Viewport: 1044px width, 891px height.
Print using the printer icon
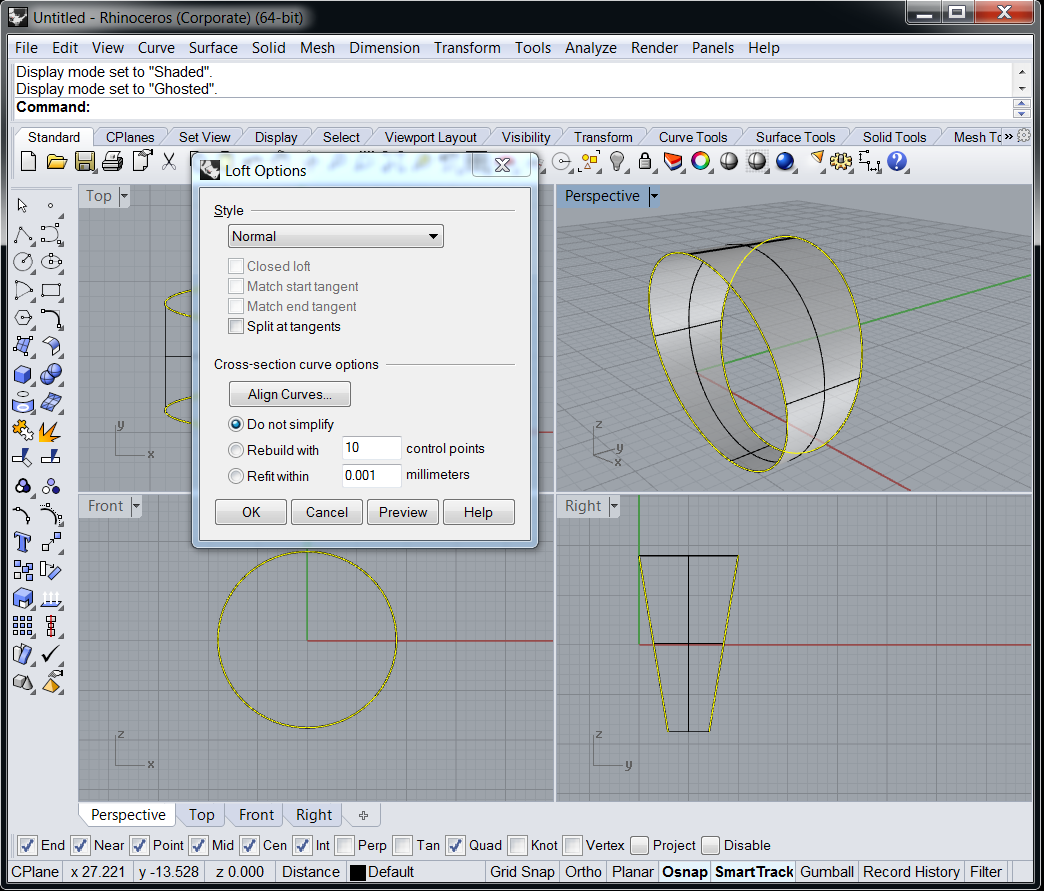[x=113, y=161]
